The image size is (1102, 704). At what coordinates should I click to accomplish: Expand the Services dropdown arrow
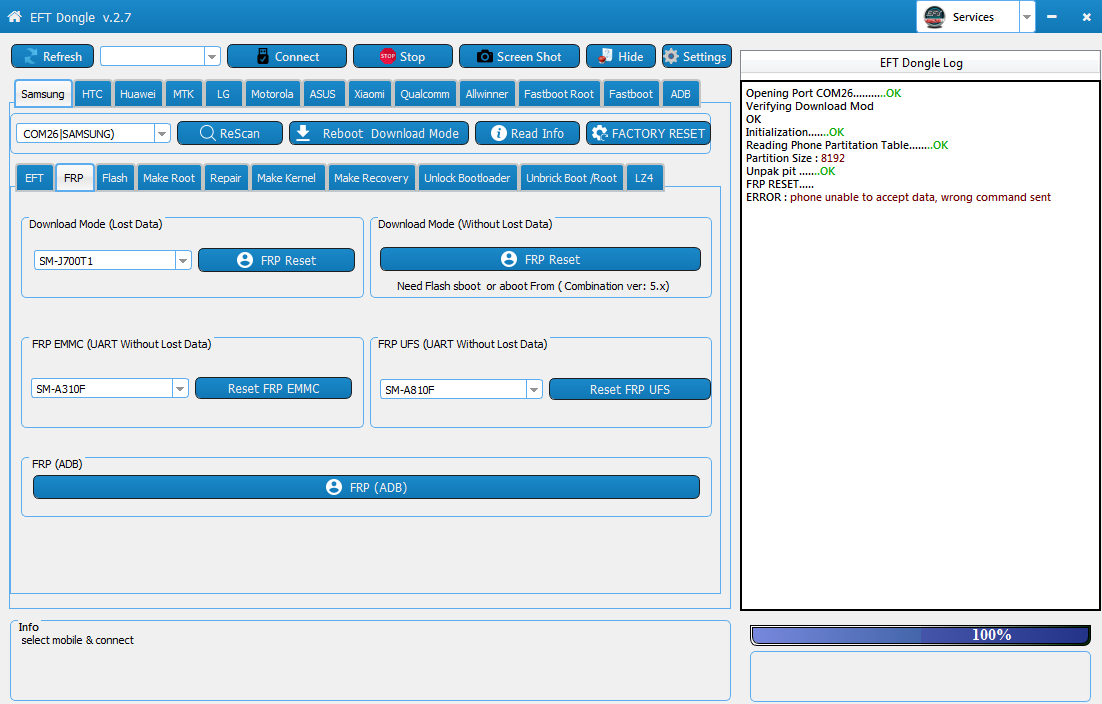pos(1027,17)
